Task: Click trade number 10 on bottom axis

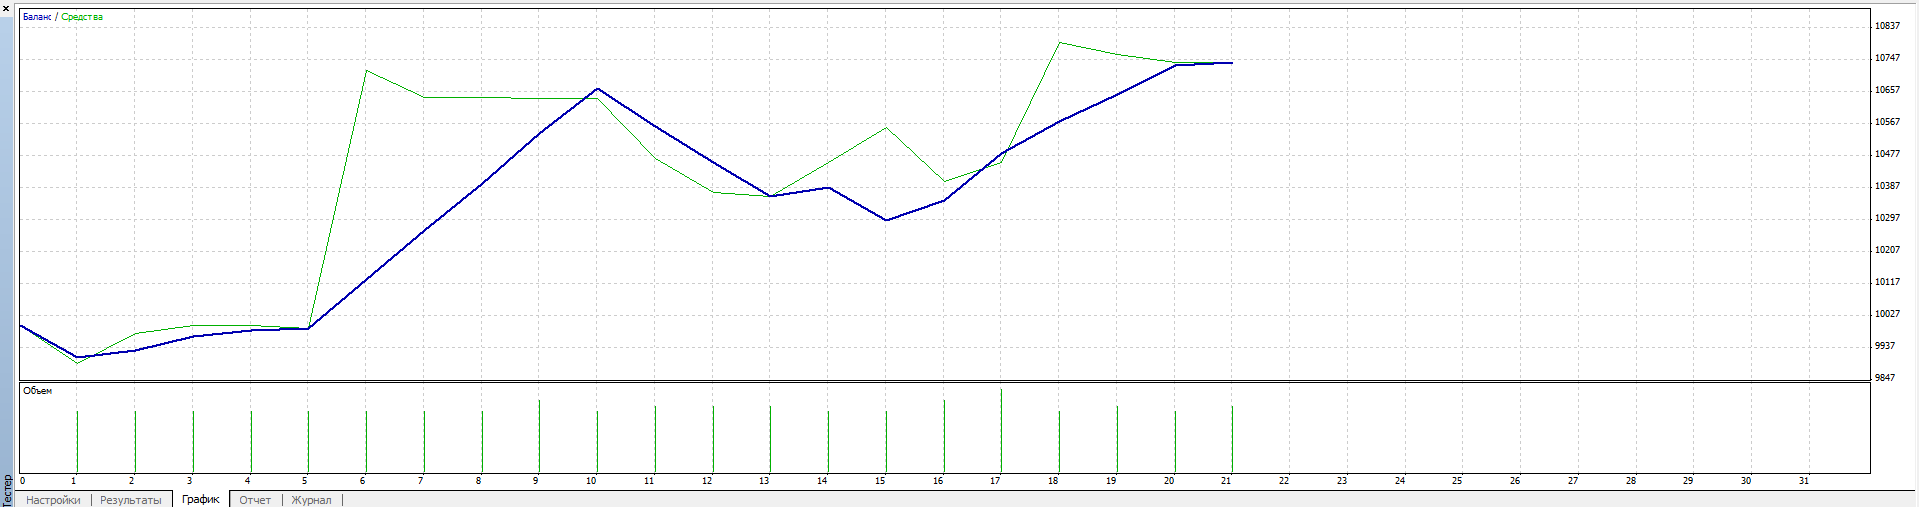Action: coord(591,481)
